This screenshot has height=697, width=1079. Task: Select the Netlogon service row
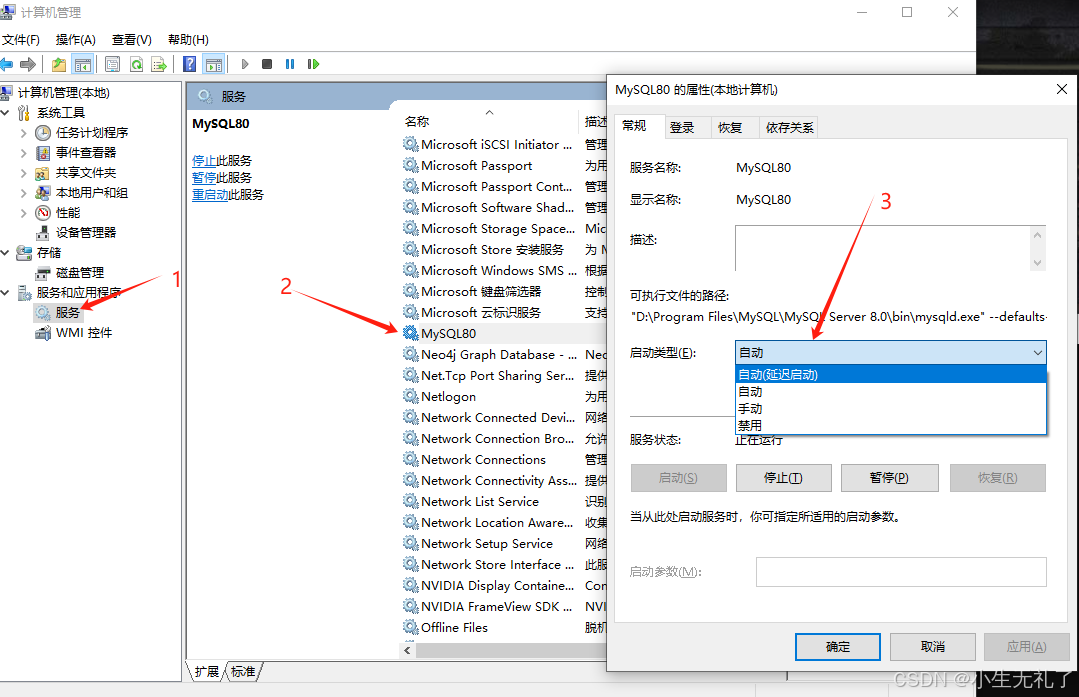(x=504, y=396)
